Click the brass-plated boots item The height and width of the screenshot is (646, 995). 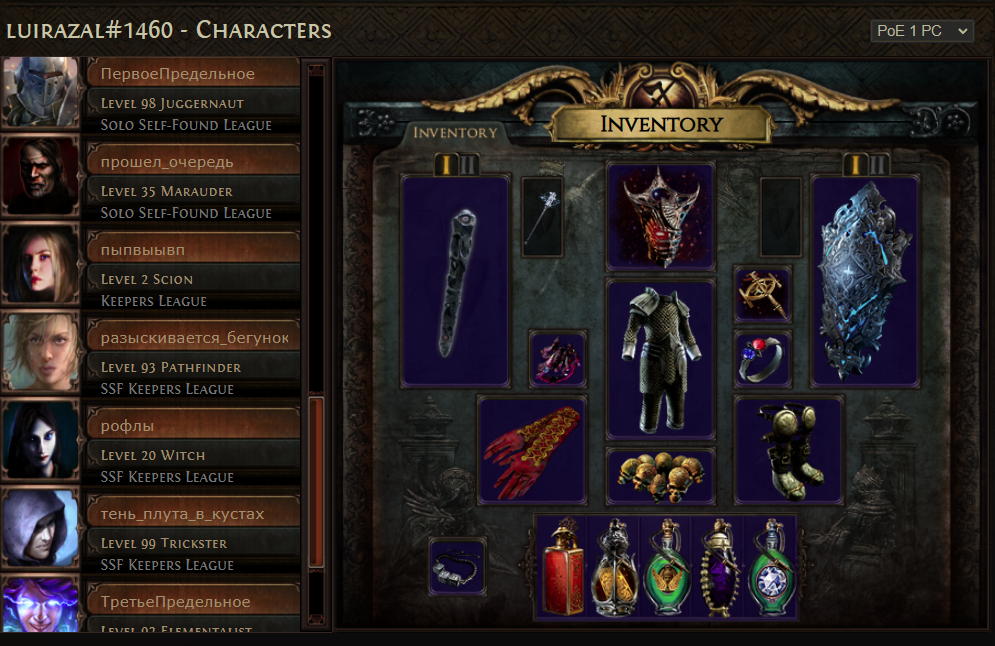[789, 450]
